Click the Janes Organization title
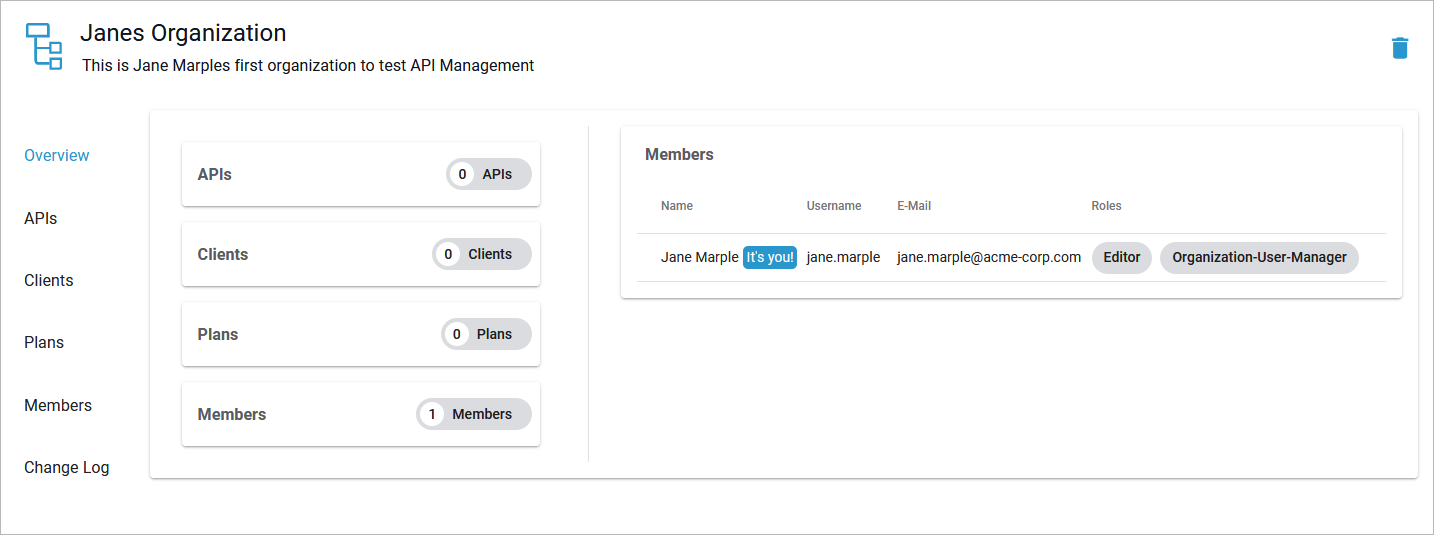1434x535 pixels. [x=183, y=33]
